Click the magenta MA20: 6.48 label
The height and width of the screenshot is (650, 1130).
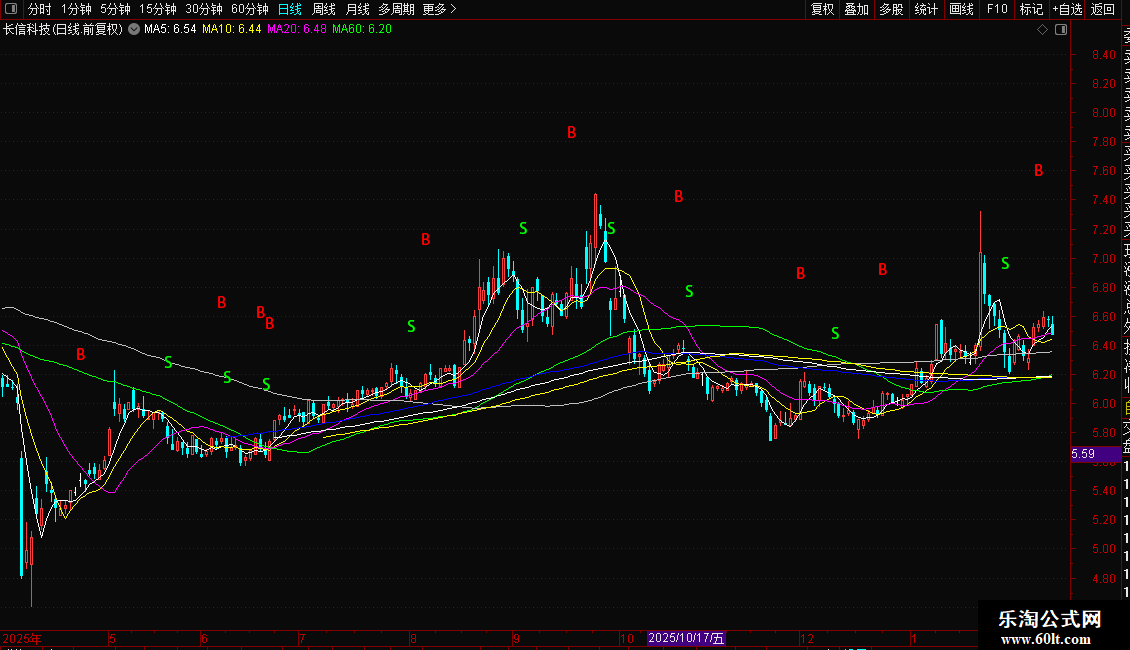[296, 30]
